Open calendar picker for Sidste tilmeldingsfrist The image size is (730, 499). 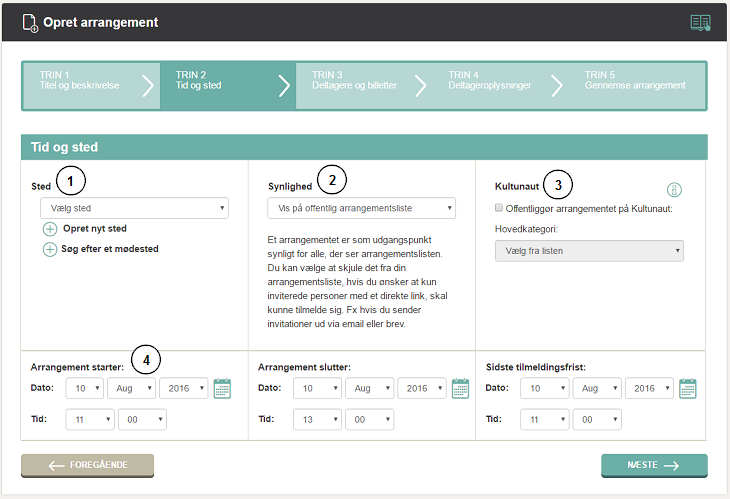point(688,388)
